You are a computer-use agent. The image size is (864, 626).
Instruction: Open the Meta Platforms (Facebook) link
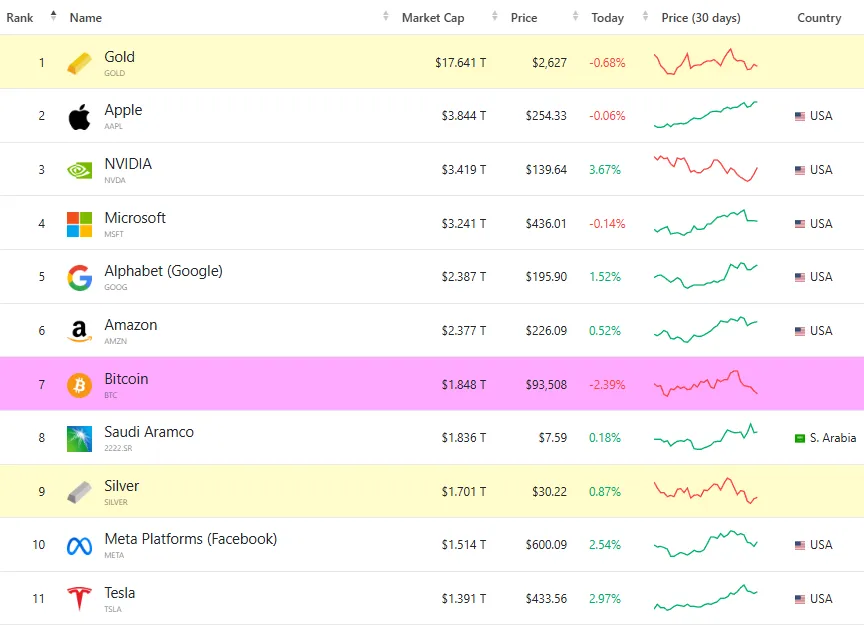[191, 539]
